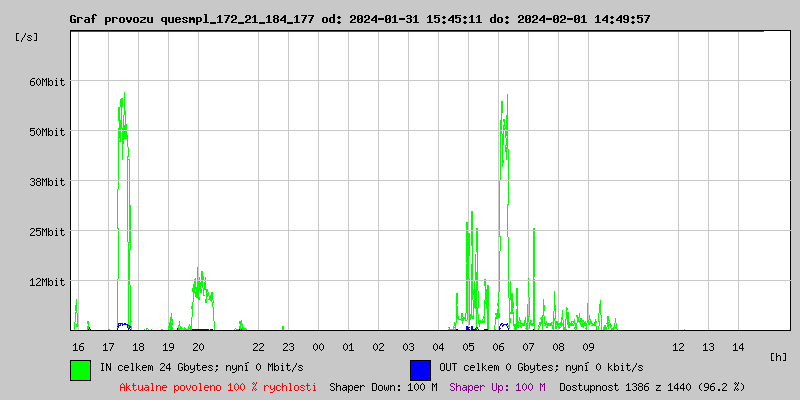Click the 38Mbit y-axis label
Viewport: 800px width, 400px height.
(x=46, y=182)
